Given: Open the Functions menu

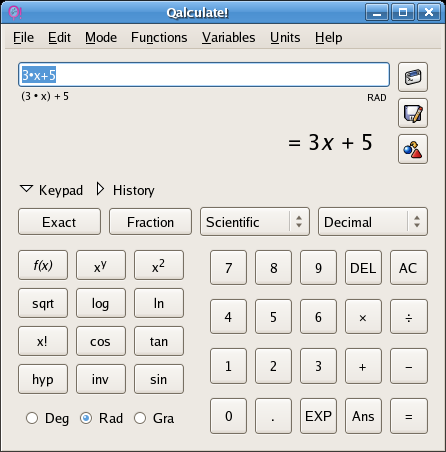Looking at the screenshot, I should click(x=159, y=38).
